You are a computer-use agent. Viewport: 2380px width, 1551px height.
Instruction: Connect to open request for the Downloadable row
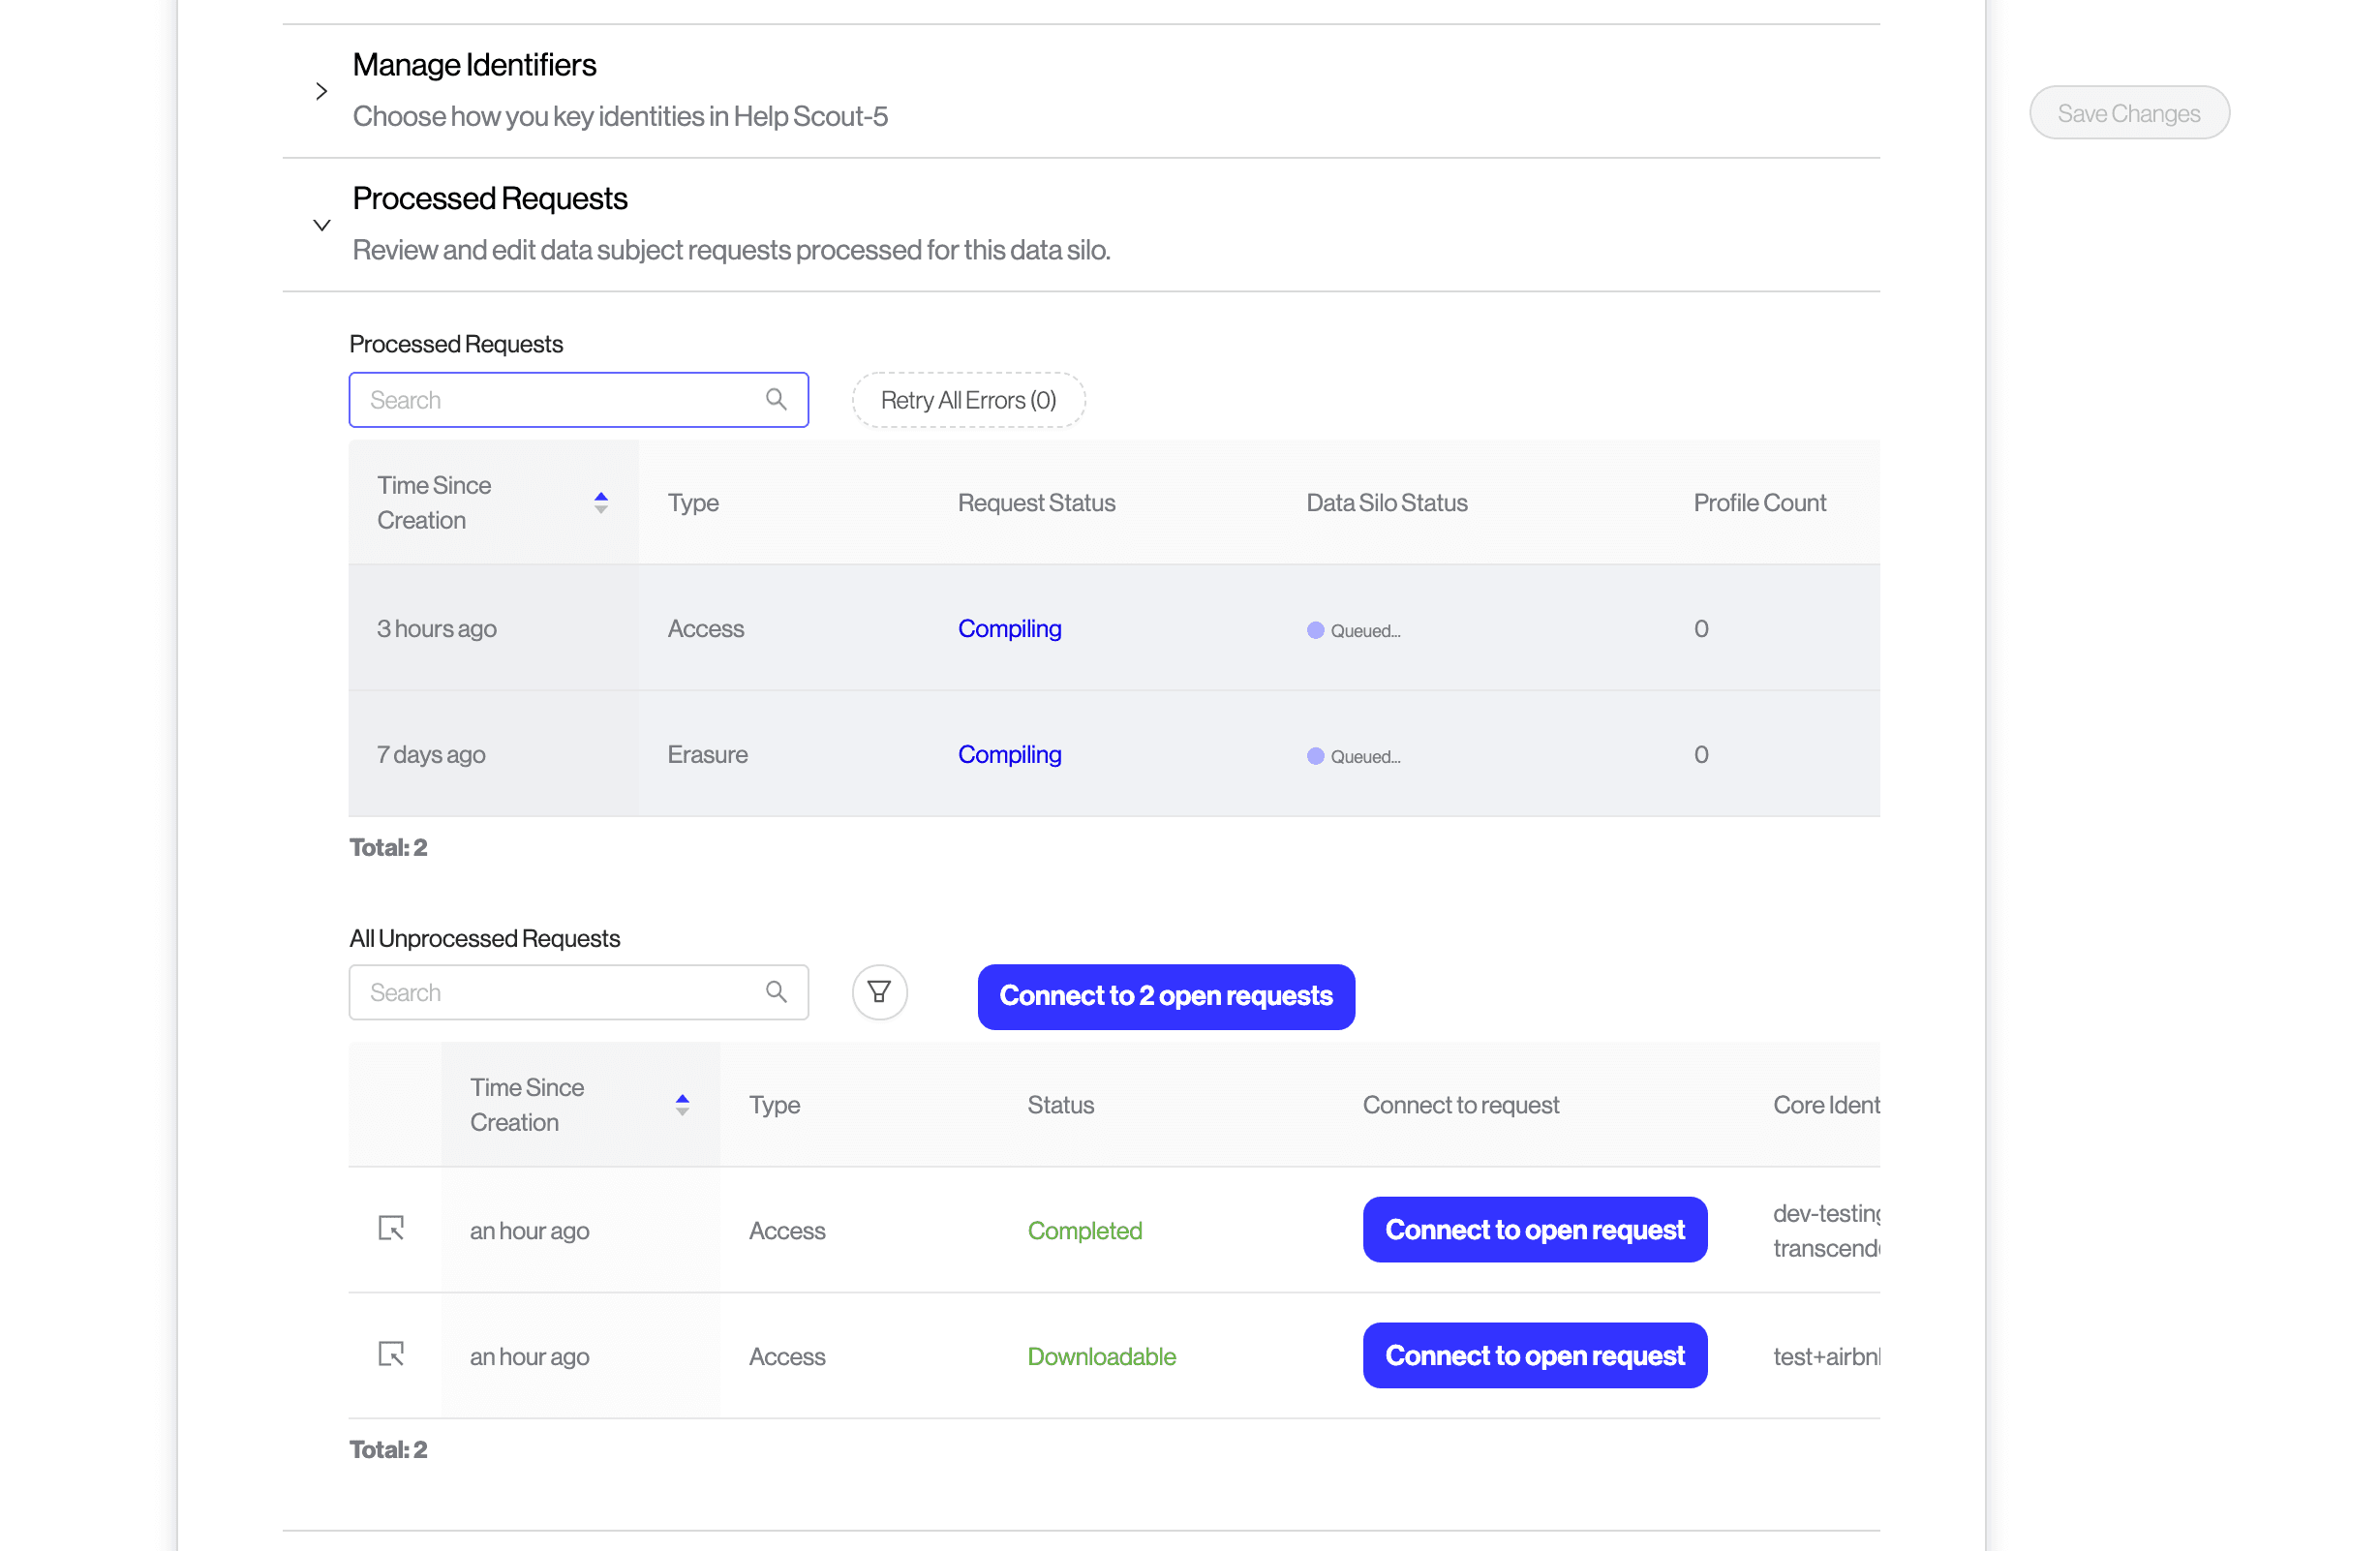pos(1534,1355)
